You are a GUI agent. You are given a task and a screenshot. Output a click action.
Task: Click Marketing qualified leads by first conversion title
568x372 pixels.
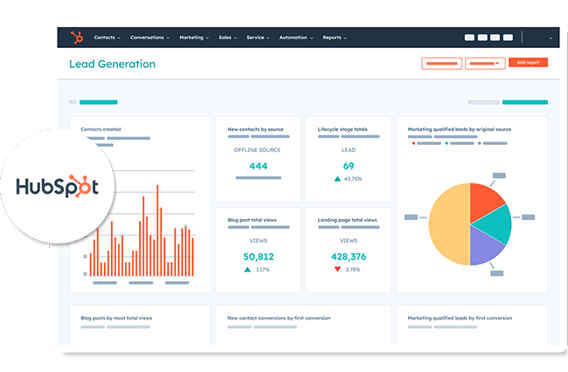click(460, 318)
